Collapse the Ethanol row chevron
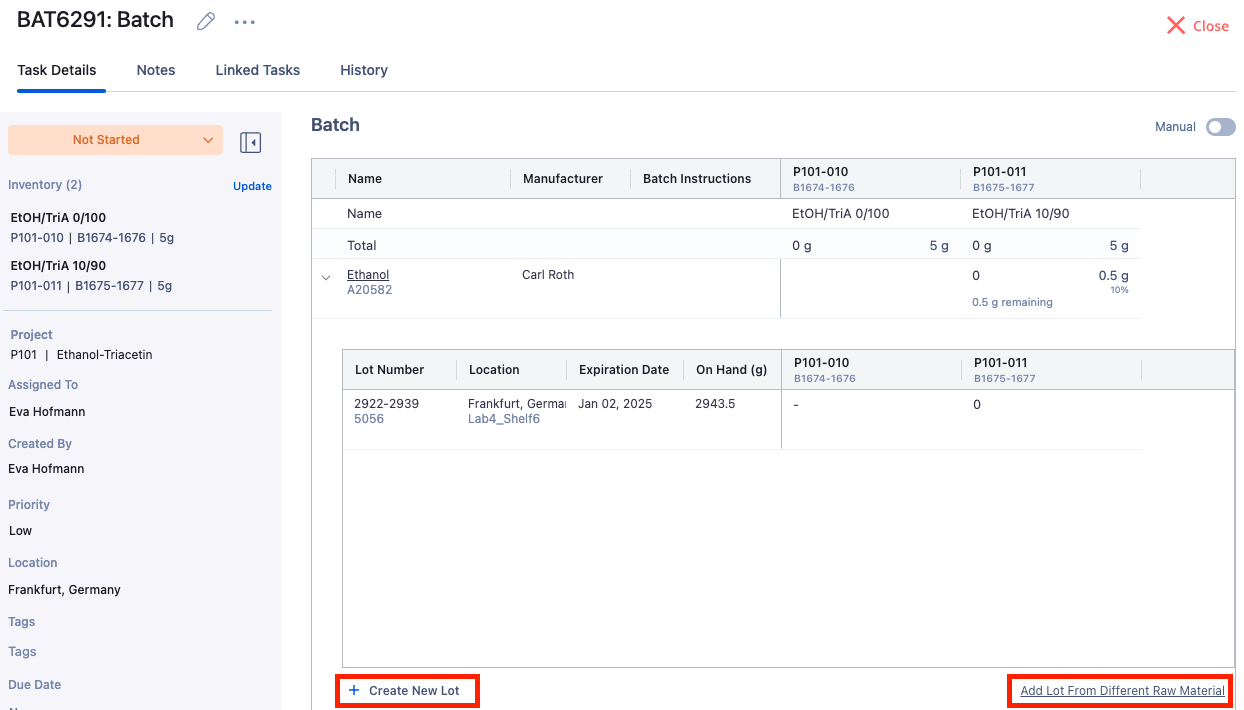This screenshot has width=1244, height=710. (326, 278)
